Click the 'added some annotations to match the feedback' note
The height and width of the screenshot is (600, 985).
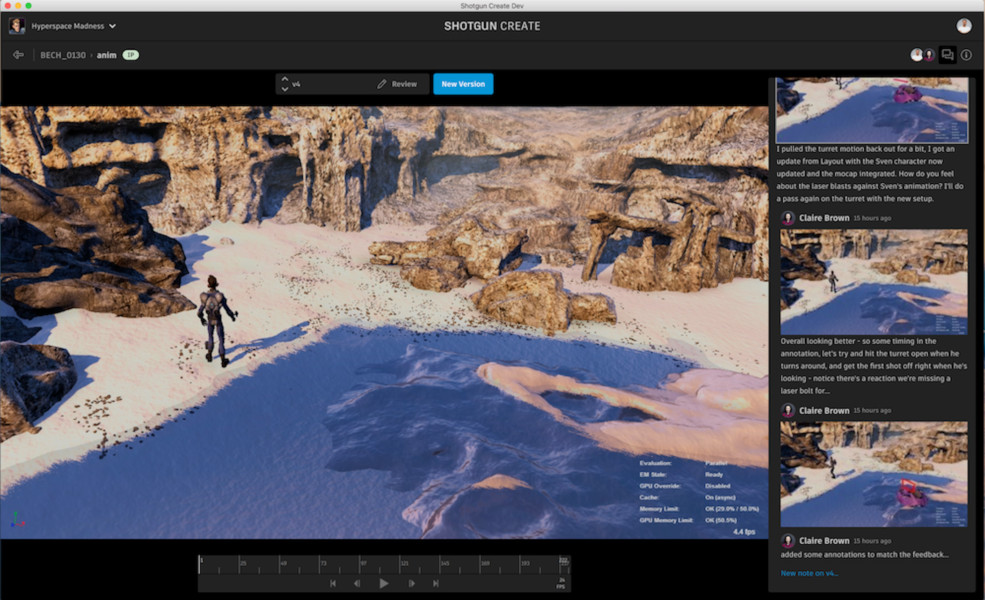tap(864, 554)
